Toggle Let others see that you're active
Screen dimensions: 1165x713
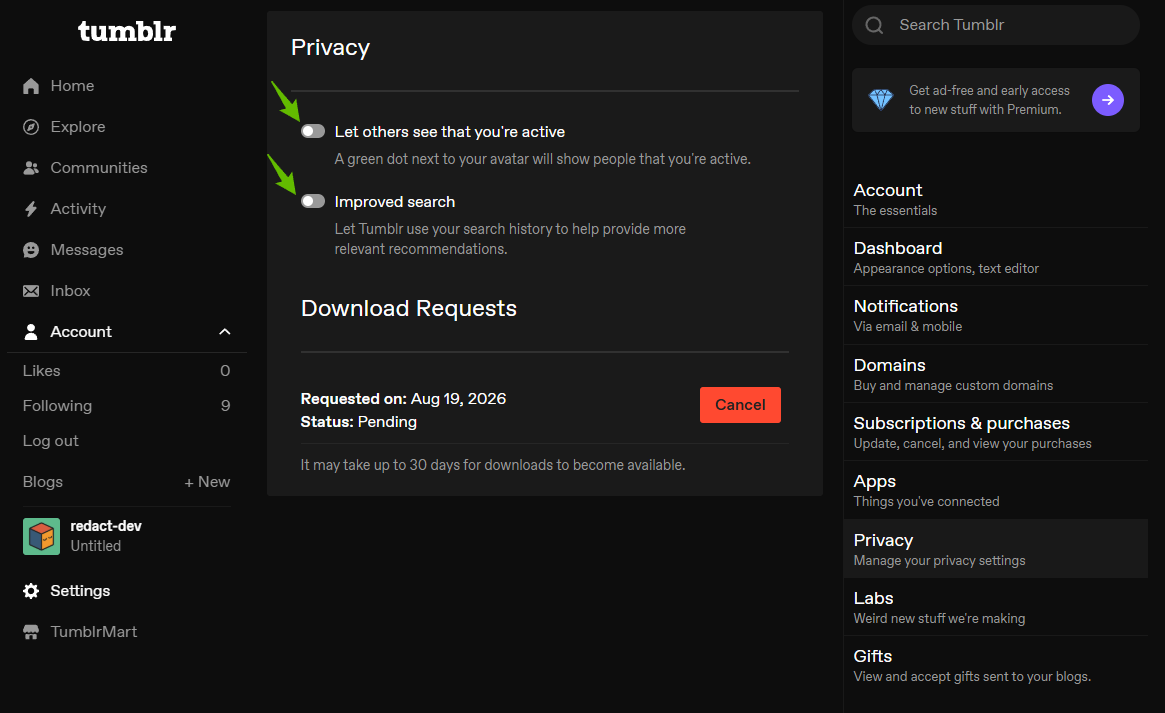pyautogui.click(x=313, y=131)
